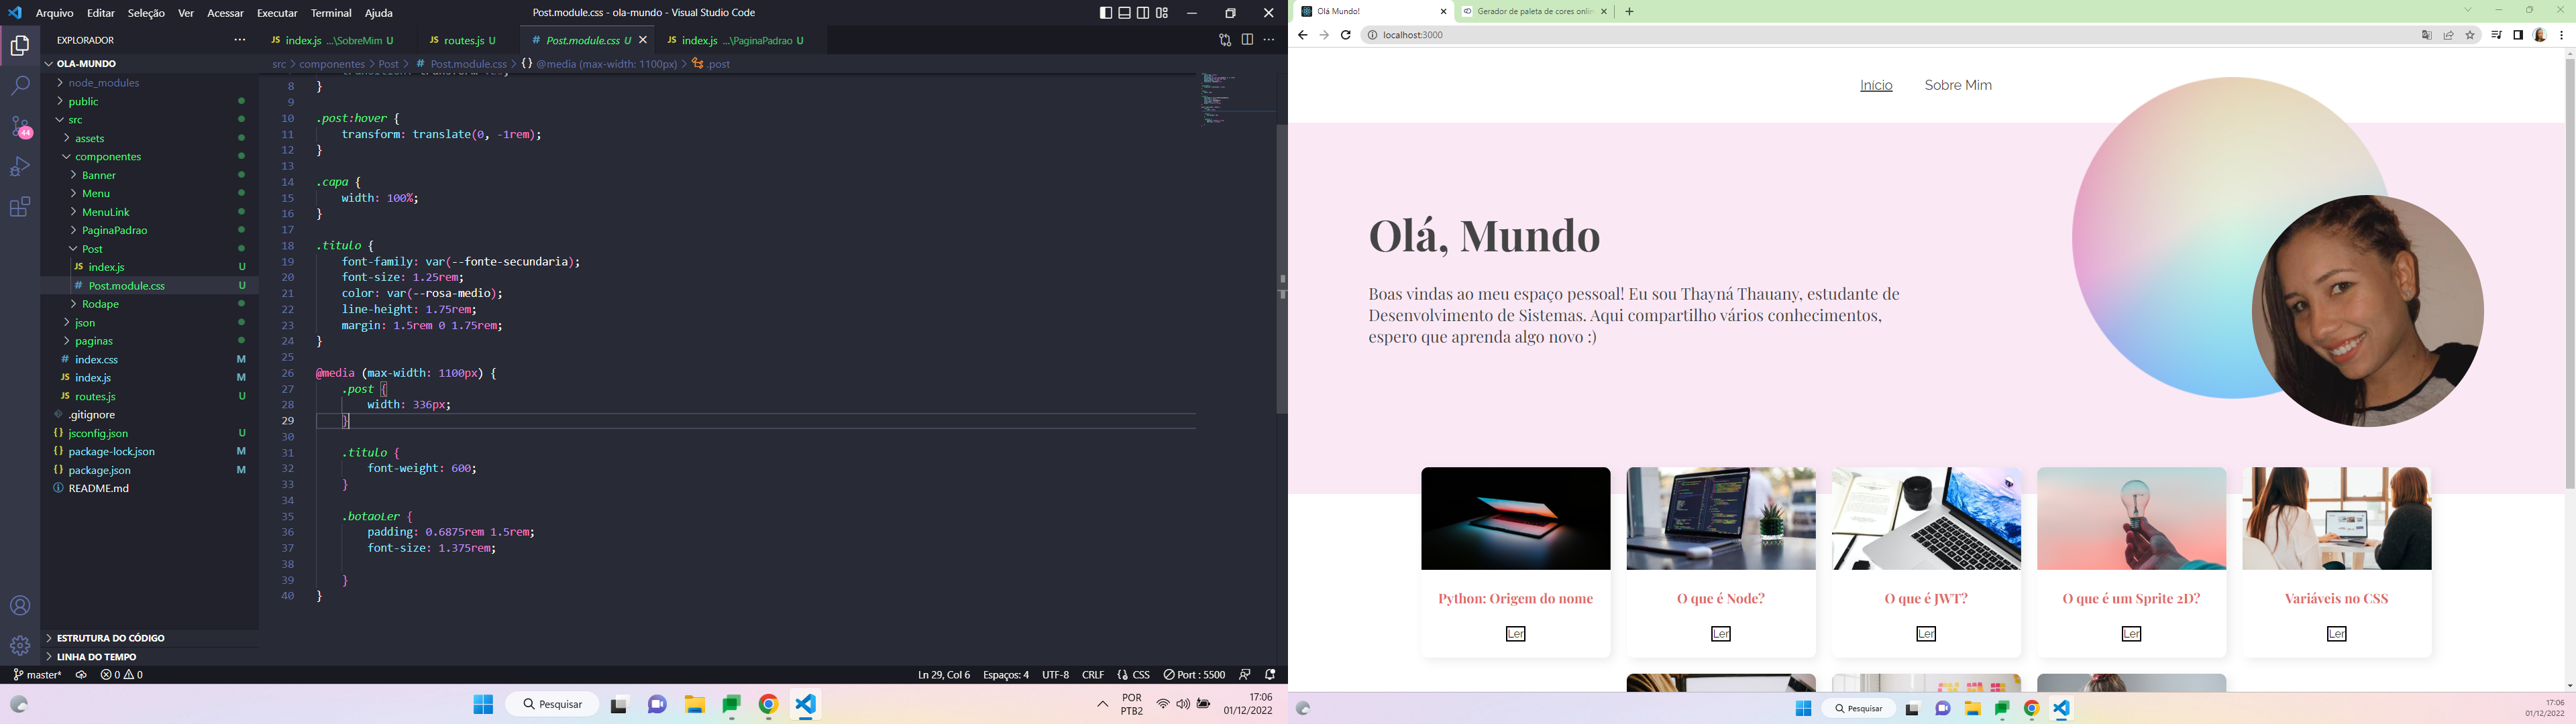Open the Search view in activity bar

pyautogui.click(x=20, y=86)
